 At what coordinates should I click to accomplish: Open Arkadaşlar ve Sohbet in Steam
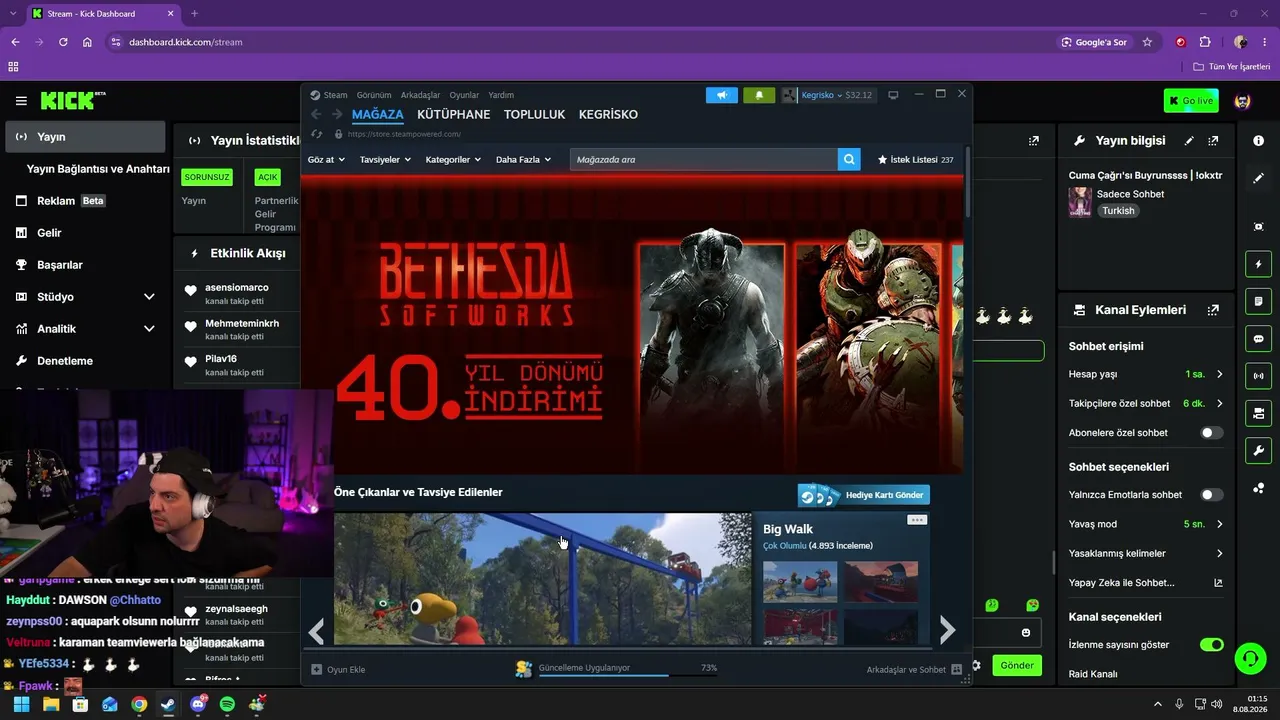pos(914,669)
